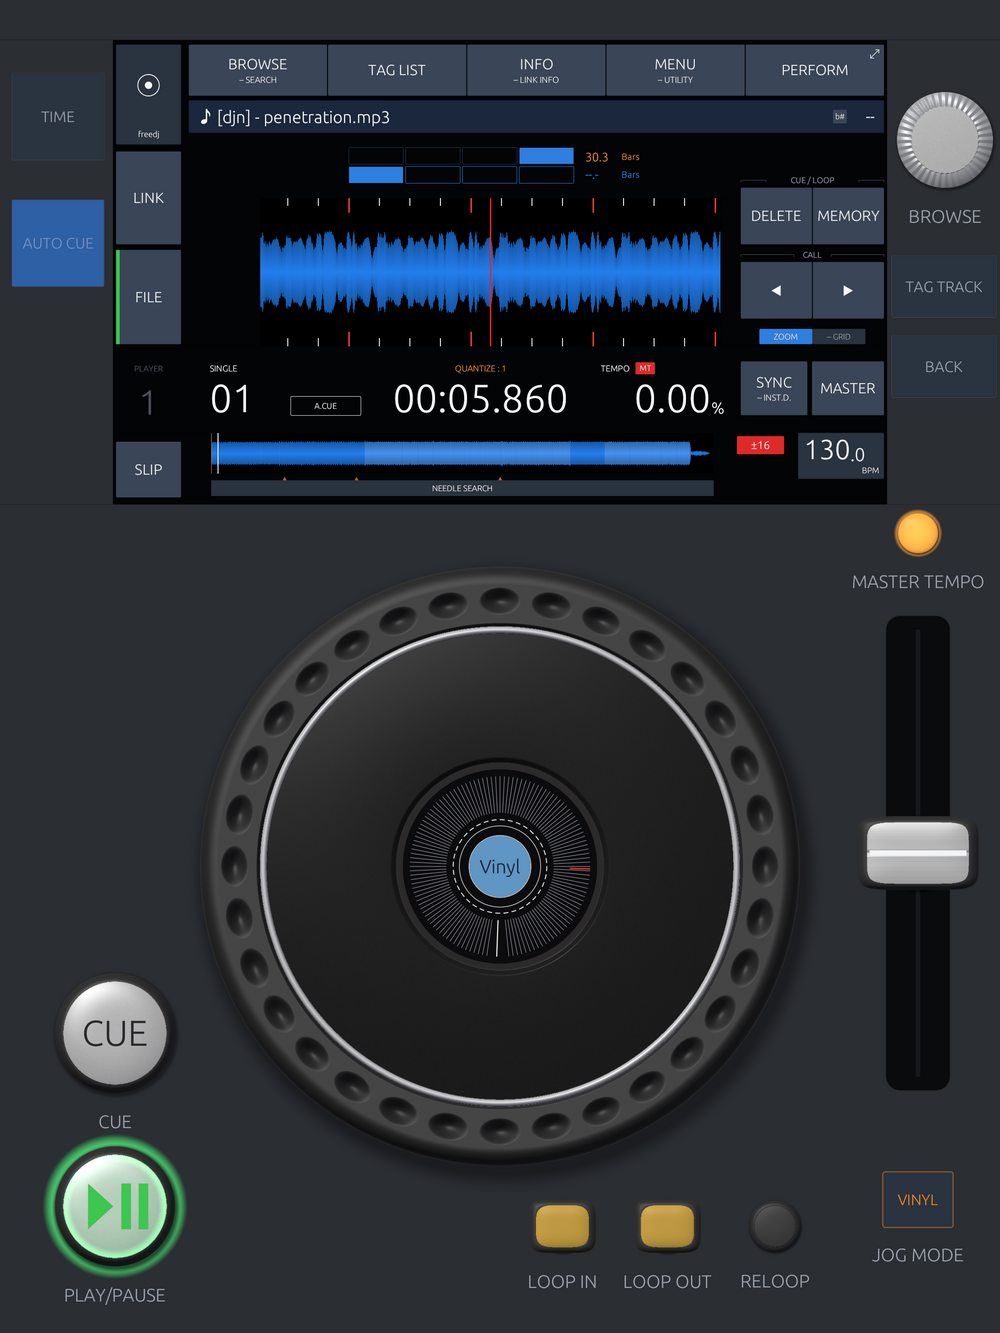Tap the Loop Out yellow pad

click(x=667, y=1226)
